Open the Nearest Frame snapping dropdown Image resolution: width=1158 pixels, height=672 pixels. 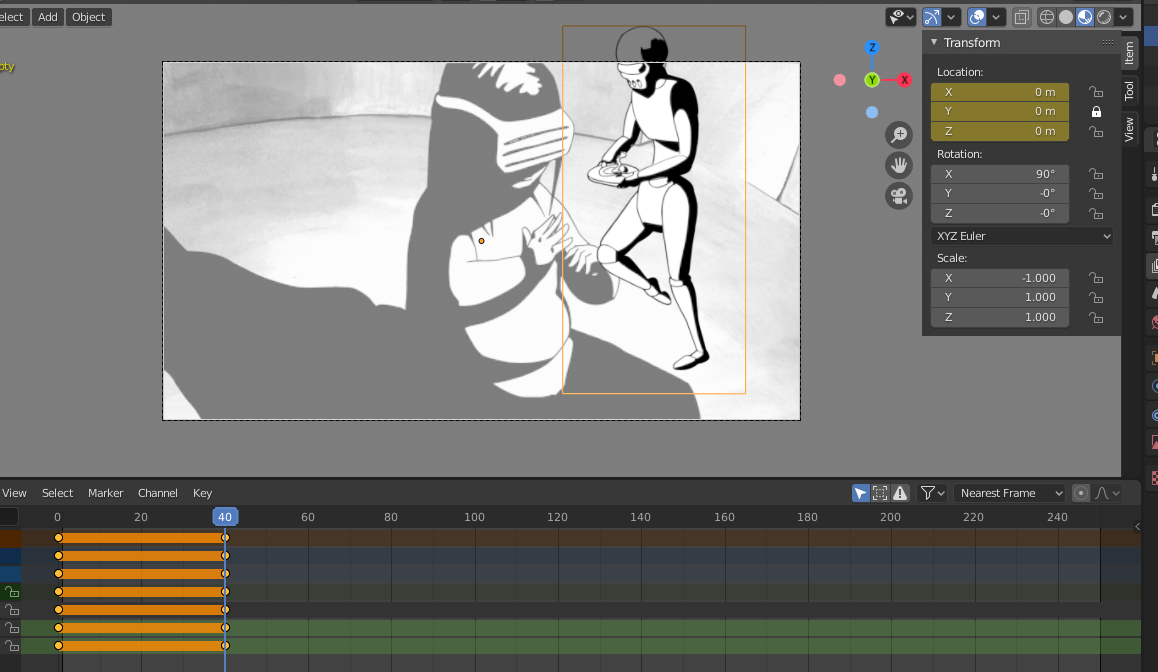(x=1010, y=493)
